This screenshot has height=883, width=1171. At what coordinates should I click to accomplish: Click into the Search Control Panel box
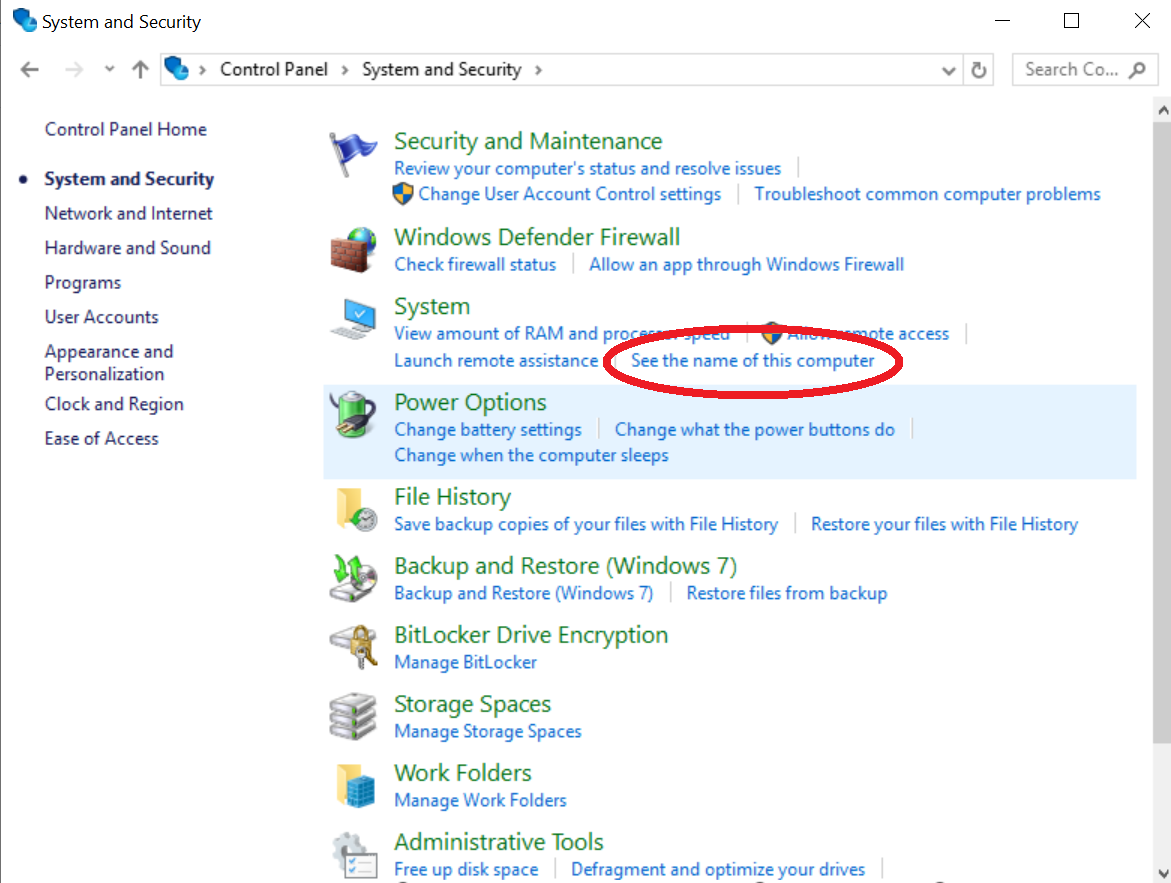pyautogui.click(x=1070, y=70)
